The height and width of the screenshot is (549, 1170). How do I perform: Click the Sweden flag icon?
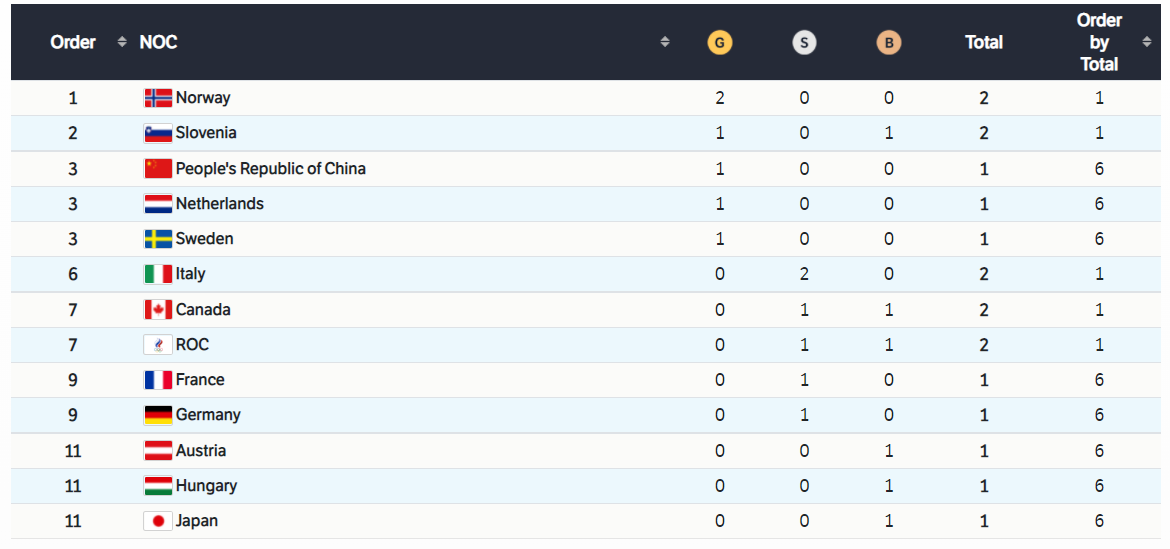pos(158,239)
